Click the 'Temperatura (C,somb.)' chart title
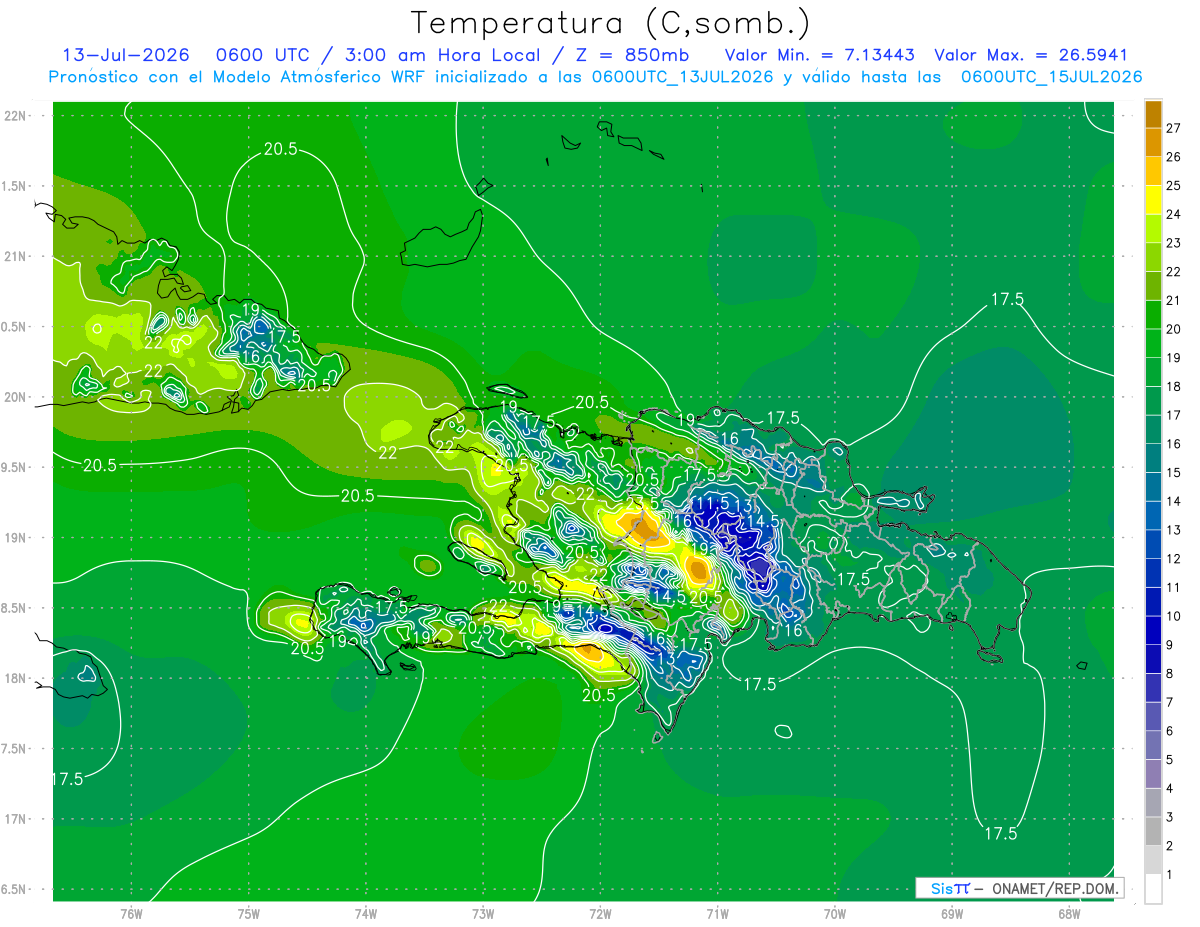This screenshot has height=927, width=1200. 610,23
